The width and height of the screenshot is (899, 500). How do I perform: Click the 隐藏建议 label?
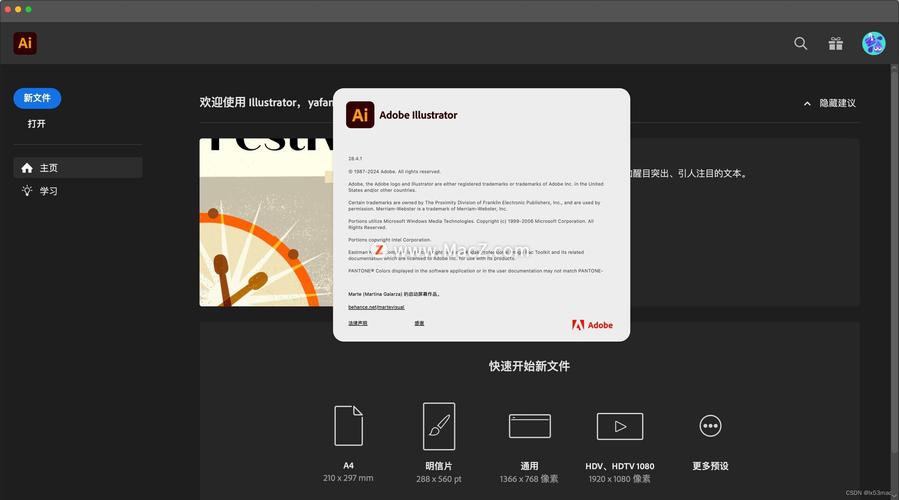click(x=837, y=103)
